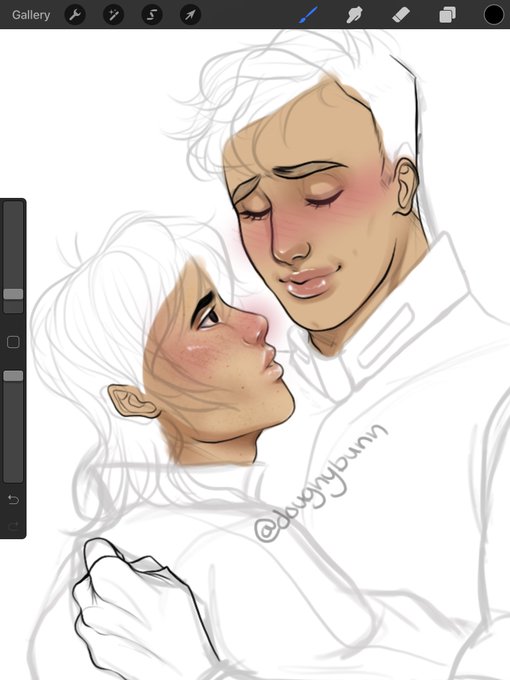Open the Selection tool
Viewport: 510px width, 680px height.
pyautogui.click(x=152, y=15)
